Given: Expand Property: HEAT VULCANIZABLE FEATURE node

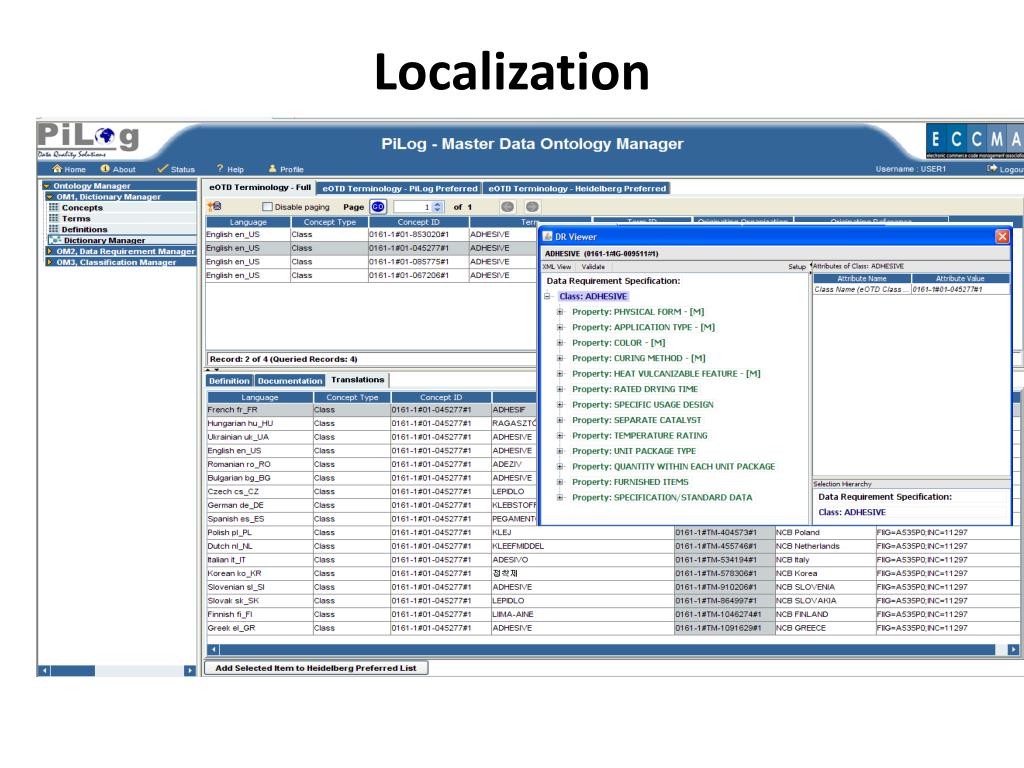Looking at the screenshot, I should [560, 374].
